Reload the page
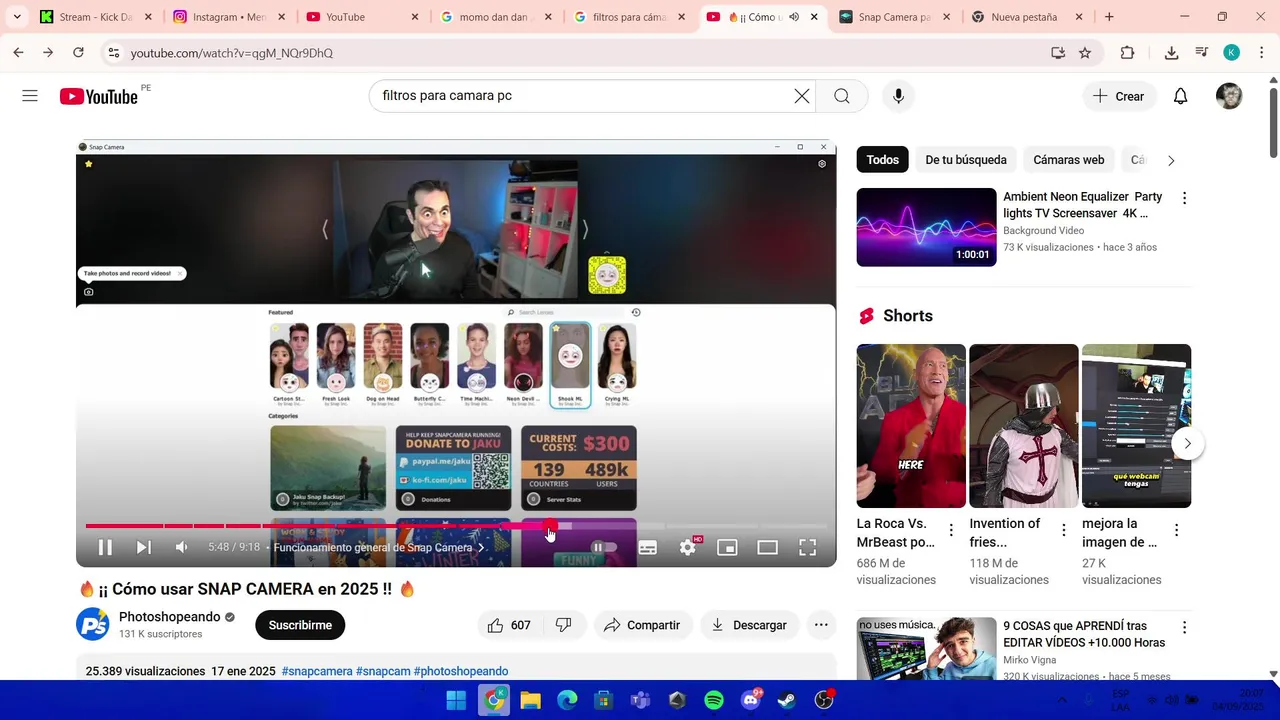The width and height of the screenshot is (1280, 720). coord(78,53)
